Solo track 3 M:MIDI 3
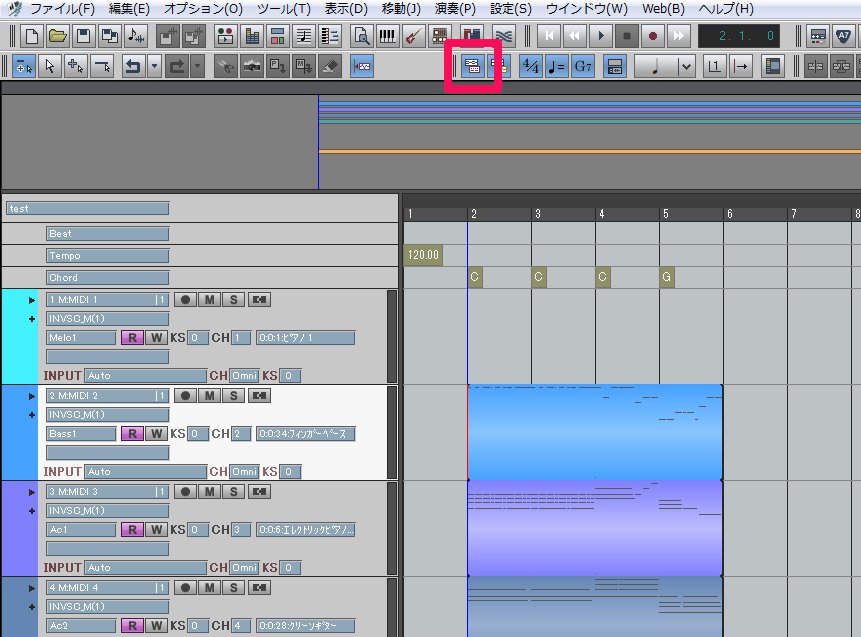The image size is (861, 637). (234, 492)
